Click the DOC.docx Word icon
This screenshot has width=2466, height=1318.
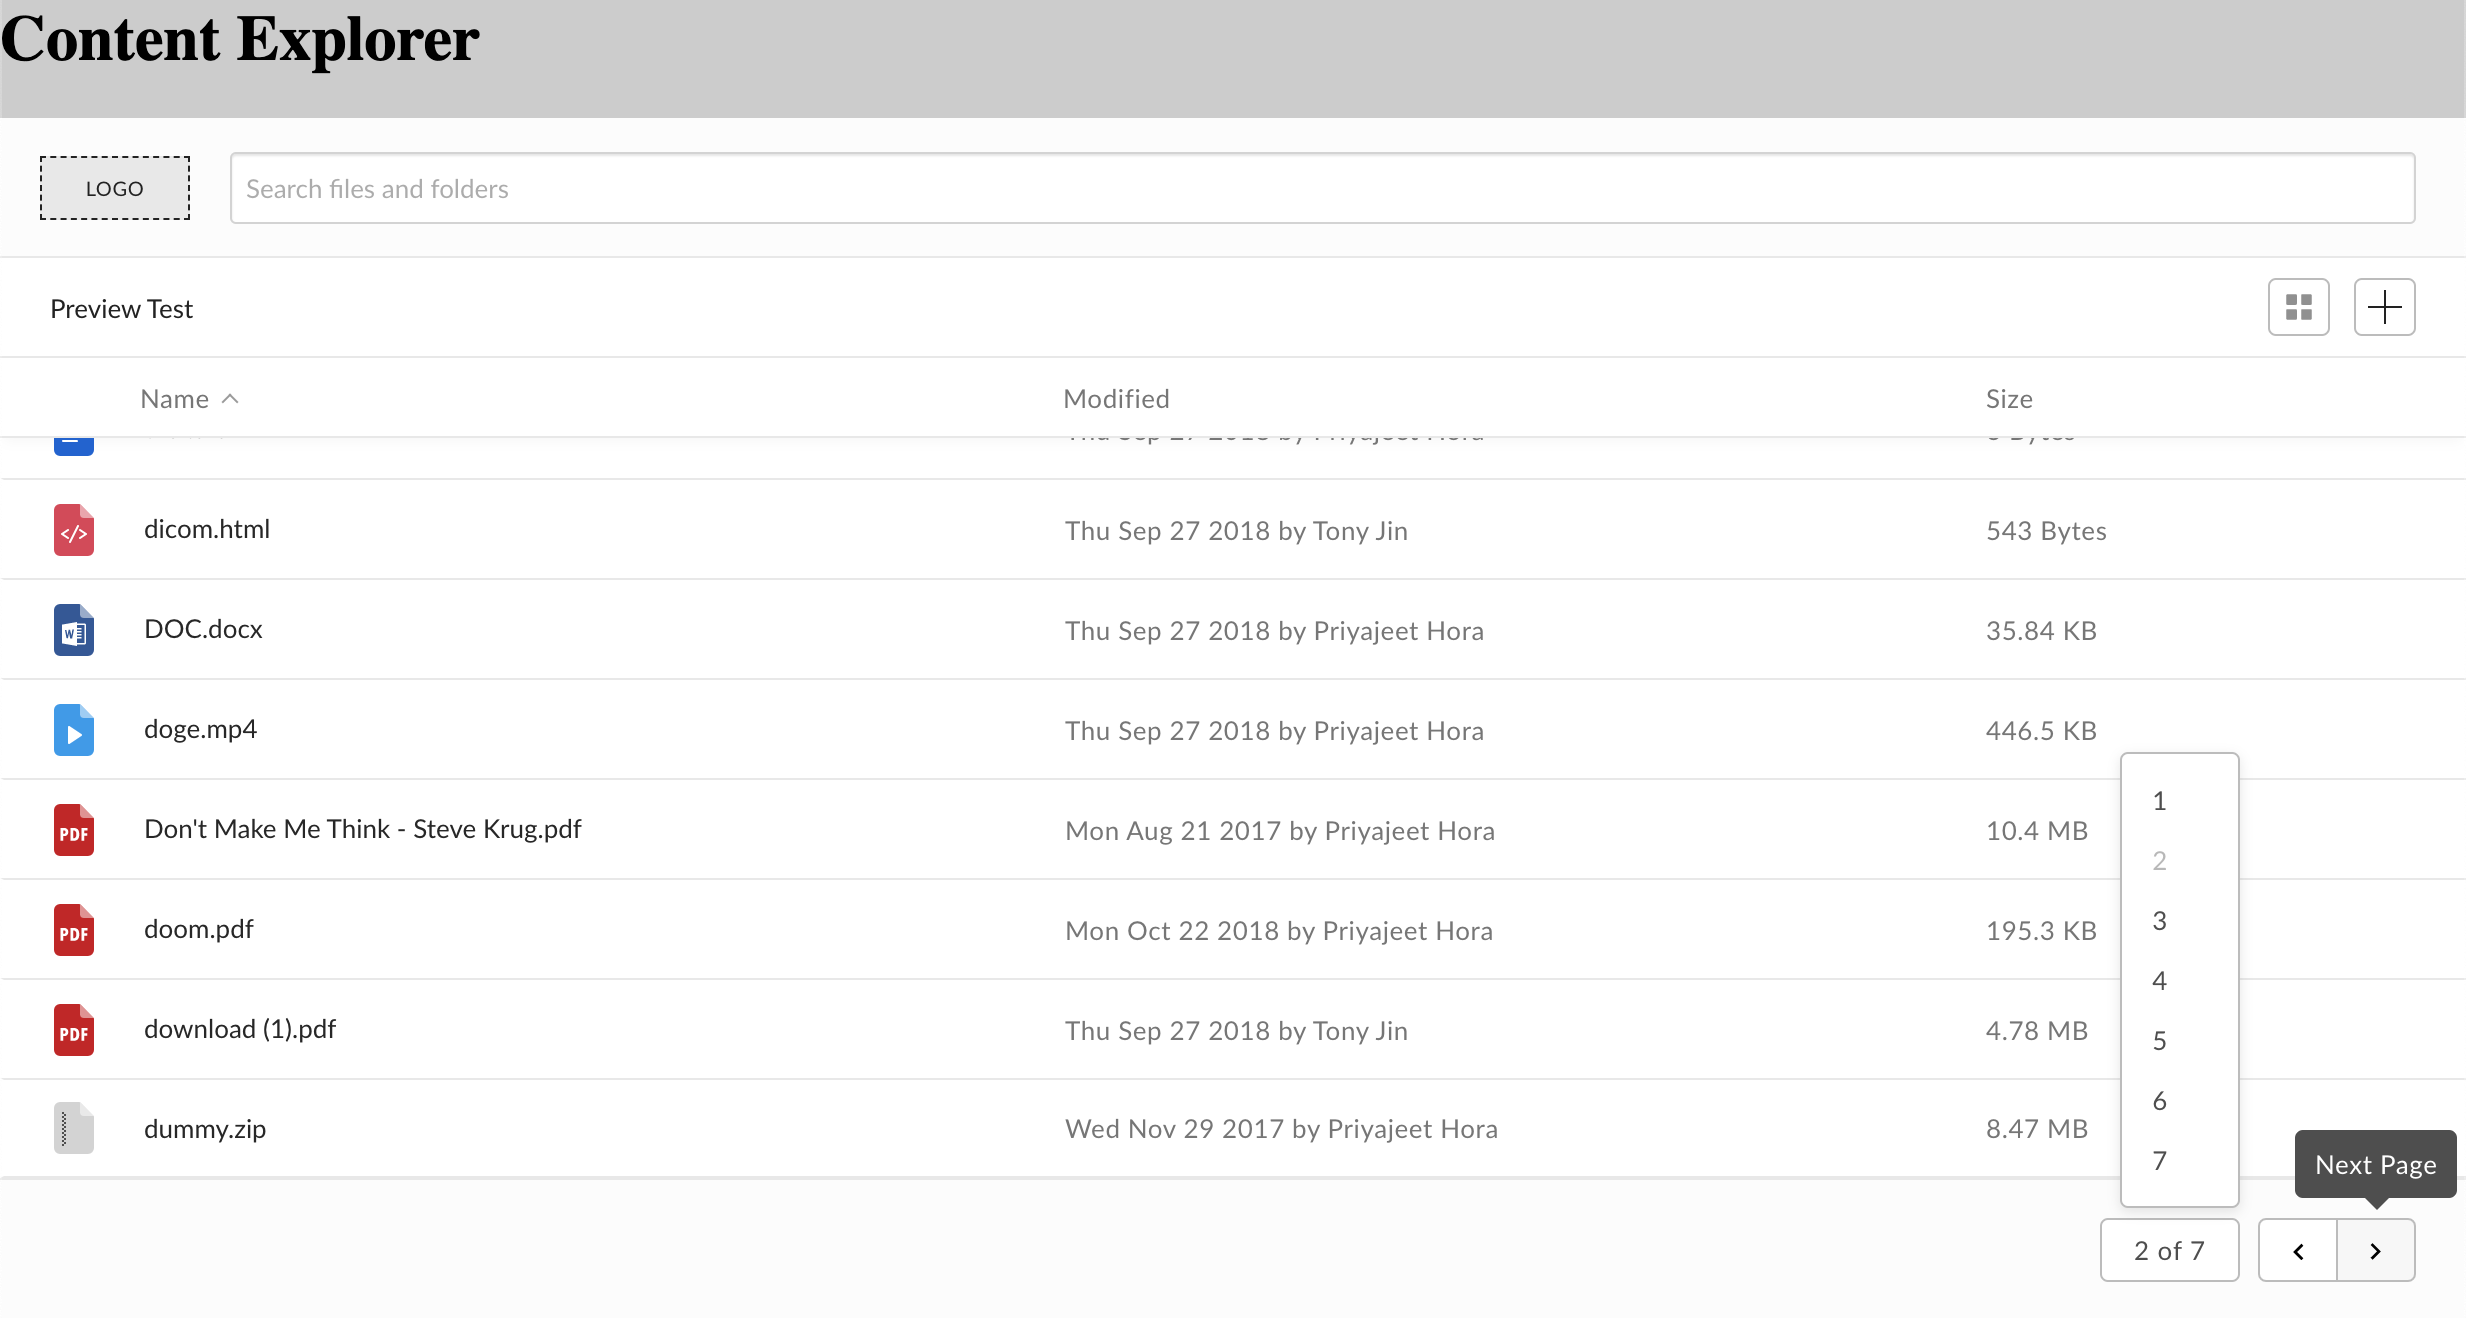pos(74,630)
